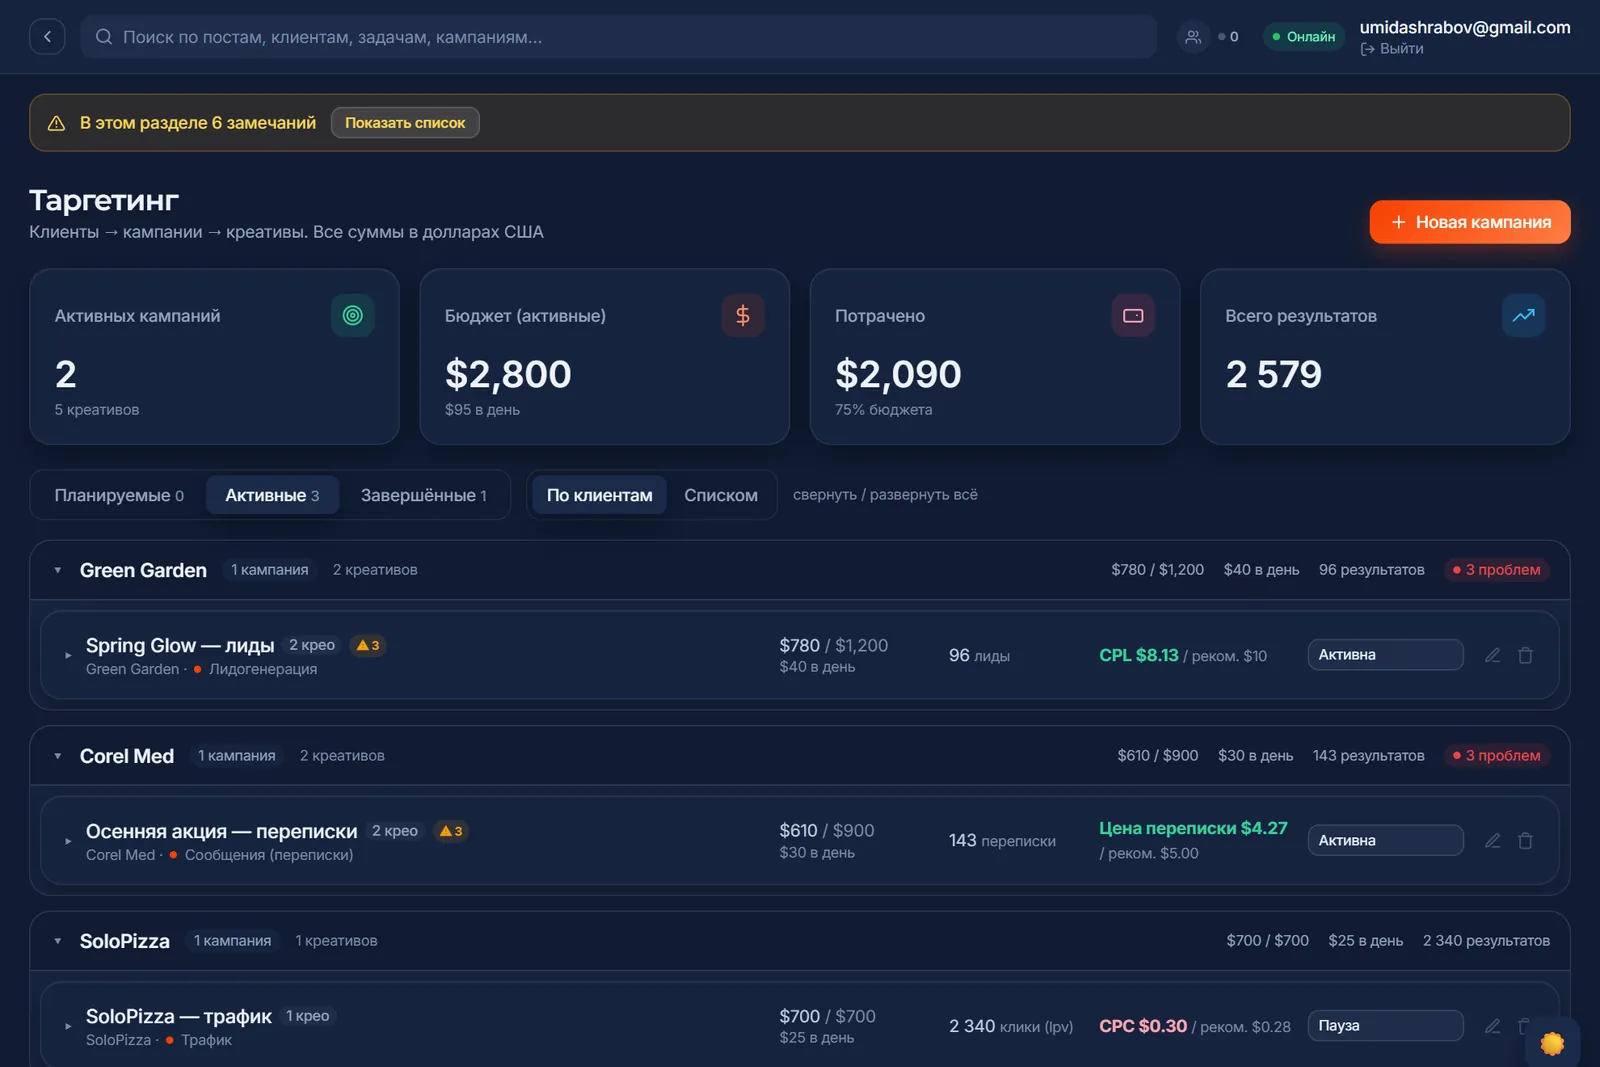
Task: Switch view to По клиентам
Action: (x=599, y=495)
